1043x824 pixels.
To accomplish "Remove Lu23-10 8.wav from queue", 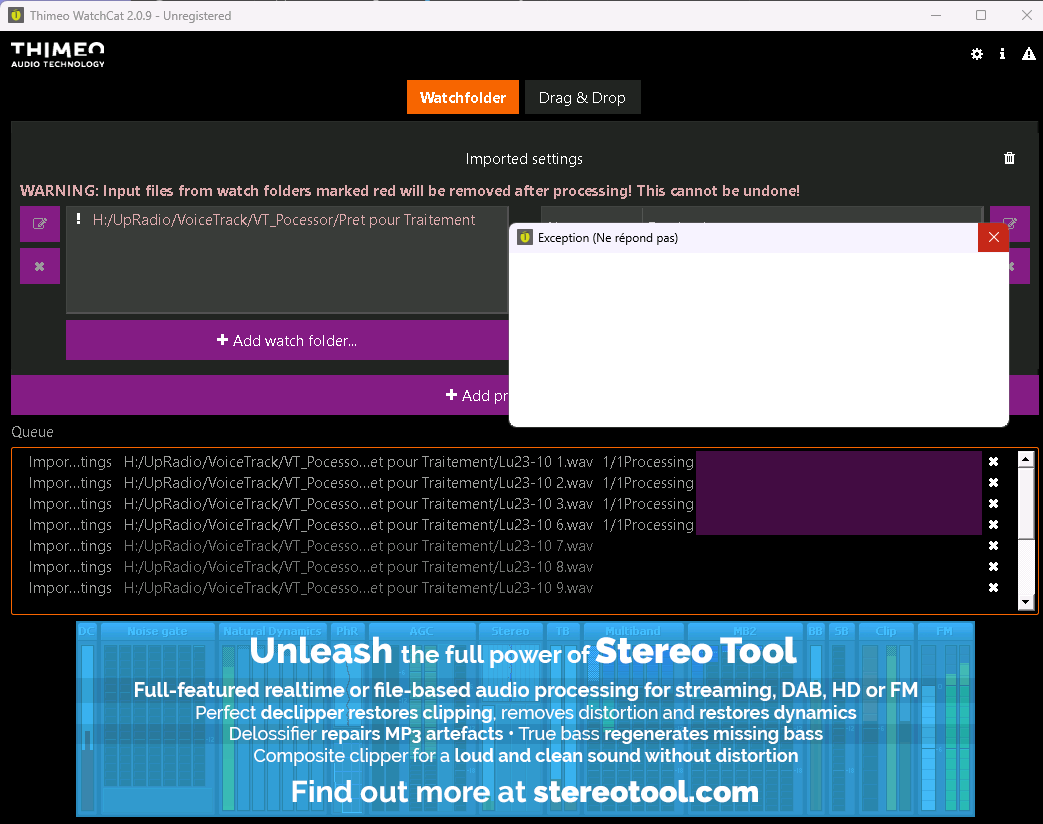I will pos(993,567).
